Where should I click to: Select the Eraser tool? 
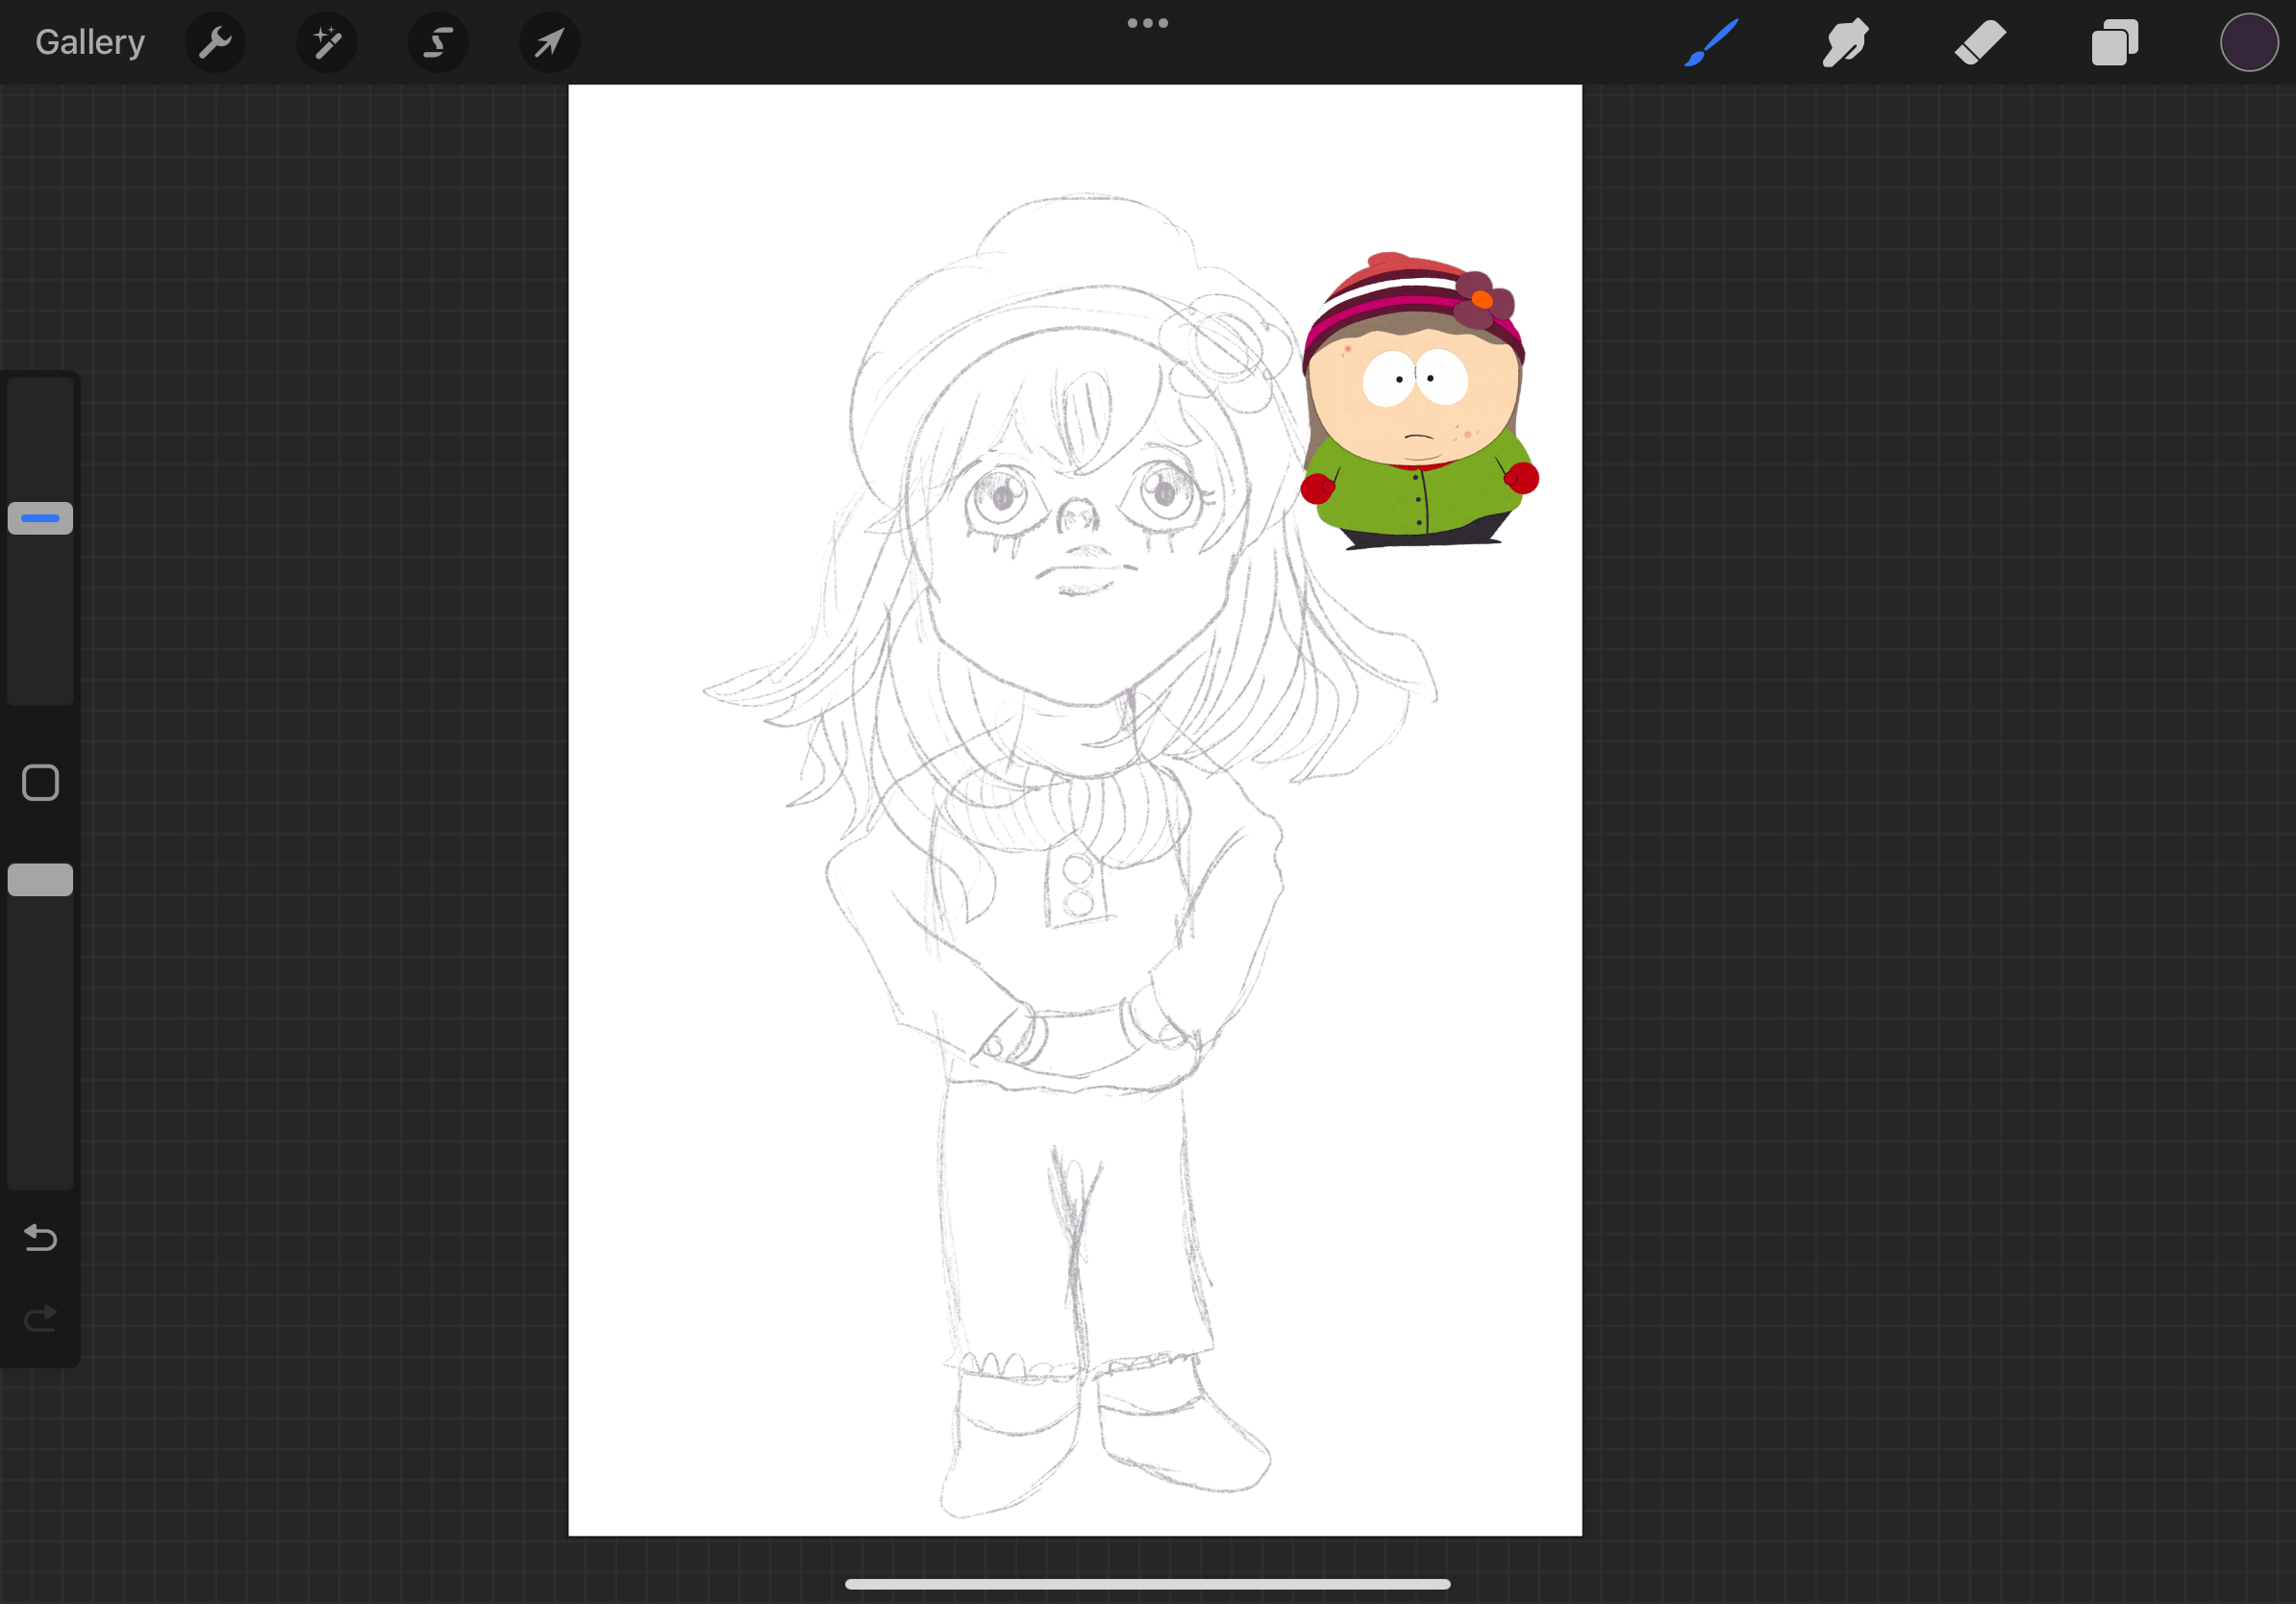pyautogui.click(x=1980, y=42)
